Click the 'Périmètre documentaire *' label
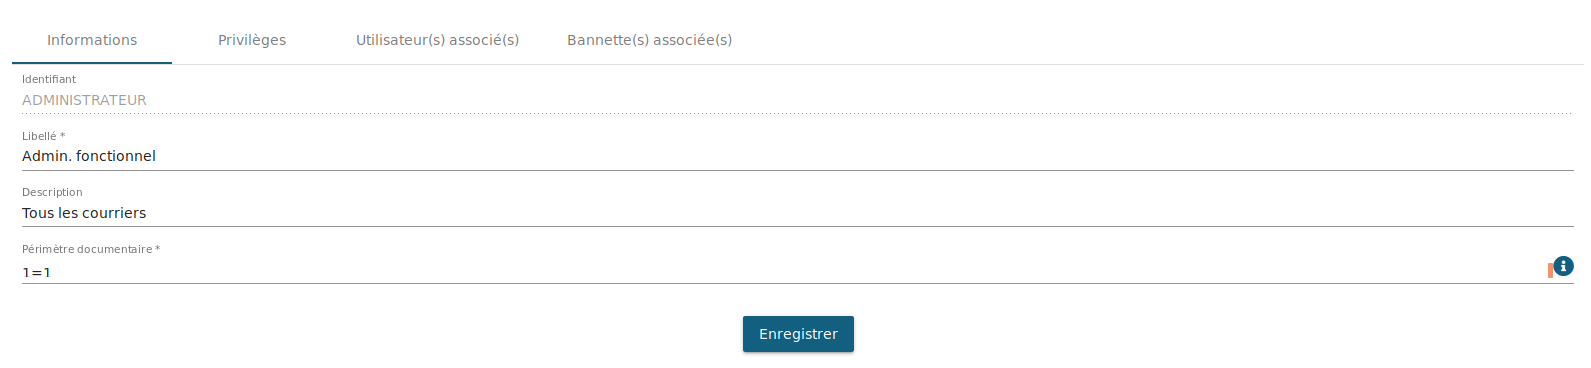1591x368 pixels. click(x=91, y=249)
